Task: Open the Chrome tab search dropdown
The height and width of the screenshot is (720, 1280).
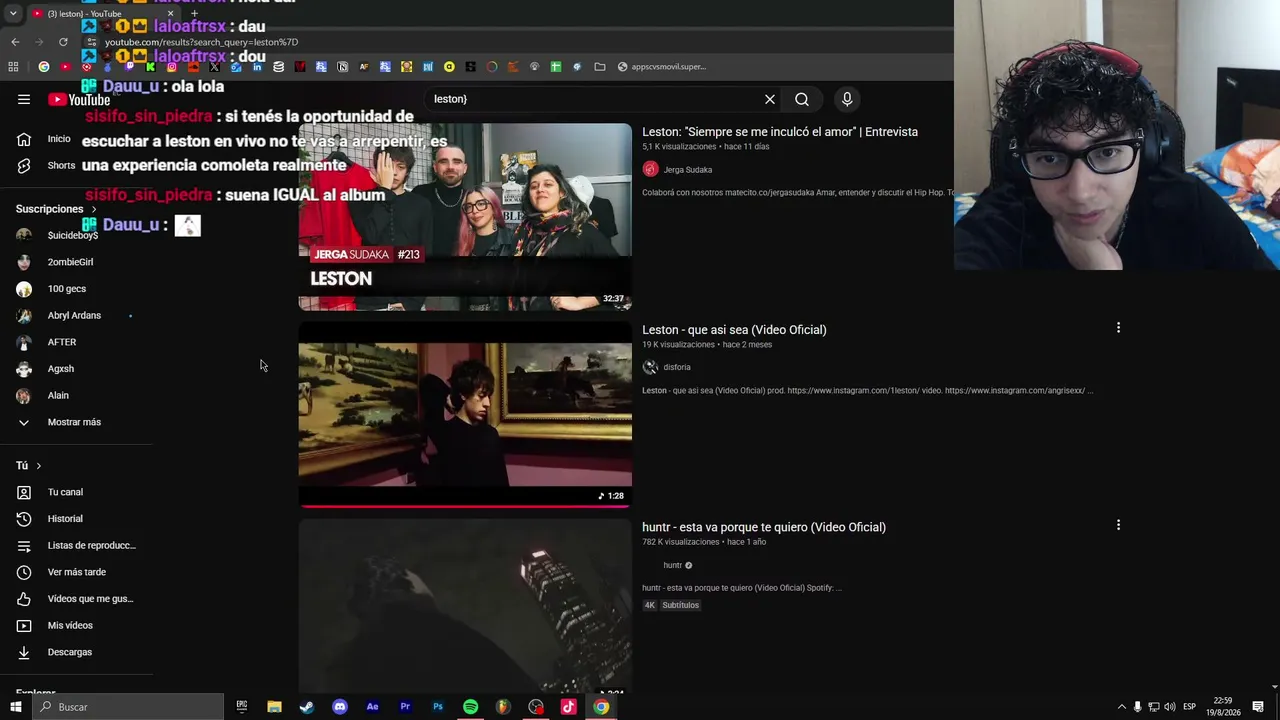Action: click(x=13, y=13)
